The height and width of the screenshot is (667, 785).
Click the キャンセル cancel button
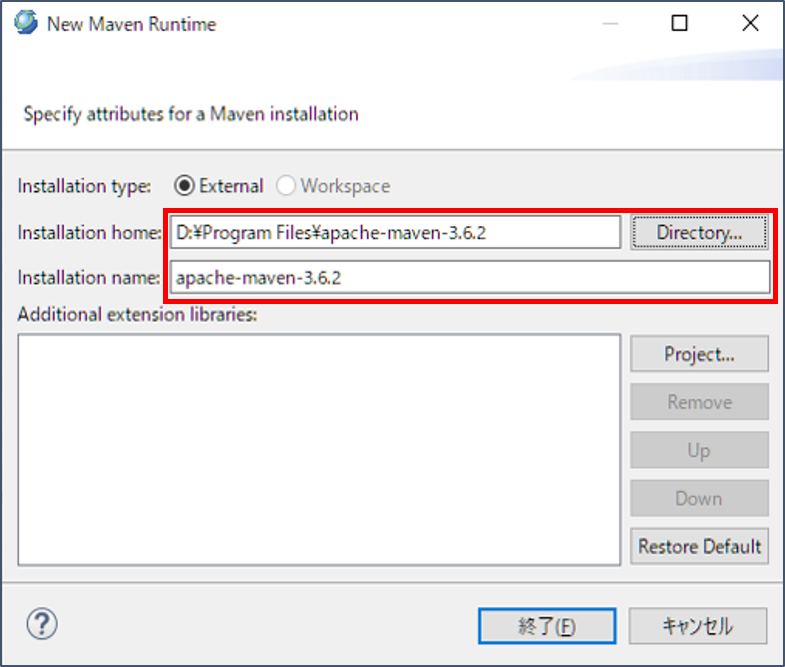[x=698, y=626]
